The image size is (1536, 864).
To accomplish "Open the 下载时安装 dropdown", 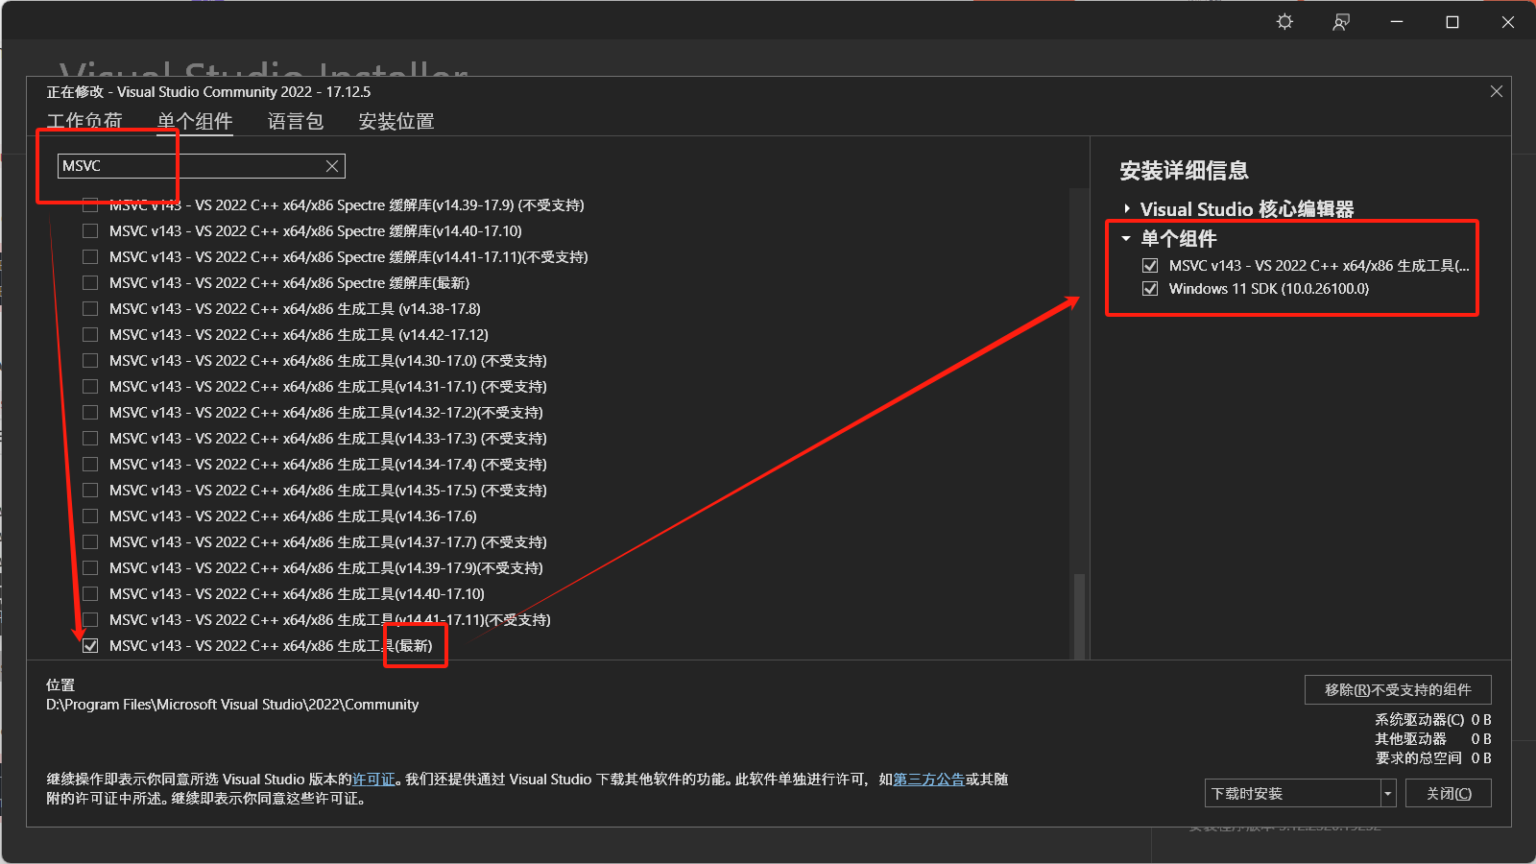I will [x=1388, y=792].
